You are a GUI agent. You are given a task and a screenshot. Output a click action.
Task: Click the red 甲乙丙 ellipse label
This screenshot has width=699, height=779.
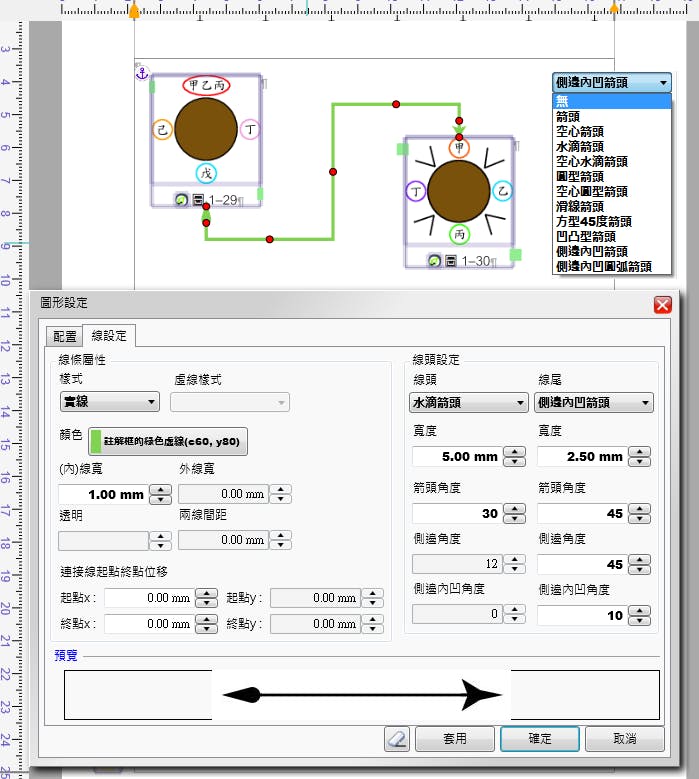tap(206, 86)
